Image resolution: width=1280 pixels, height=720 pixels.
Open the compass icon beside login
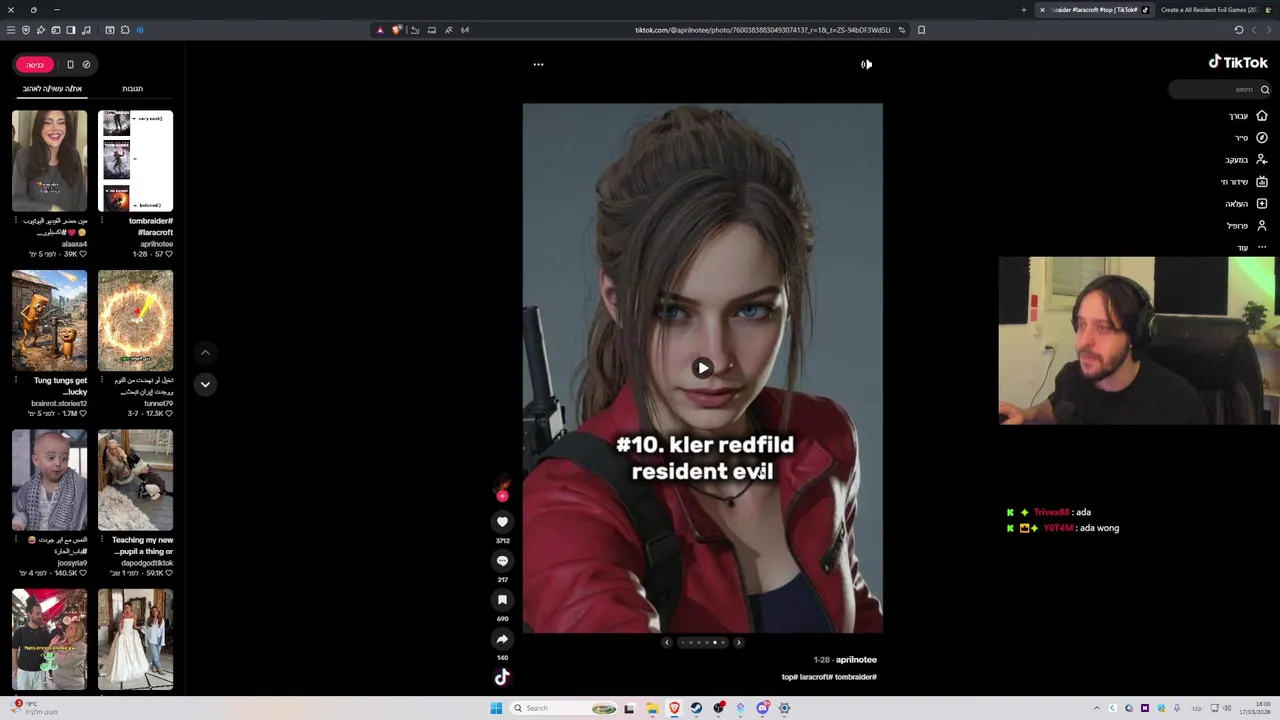pyautogui.click(x=86, y=65)
